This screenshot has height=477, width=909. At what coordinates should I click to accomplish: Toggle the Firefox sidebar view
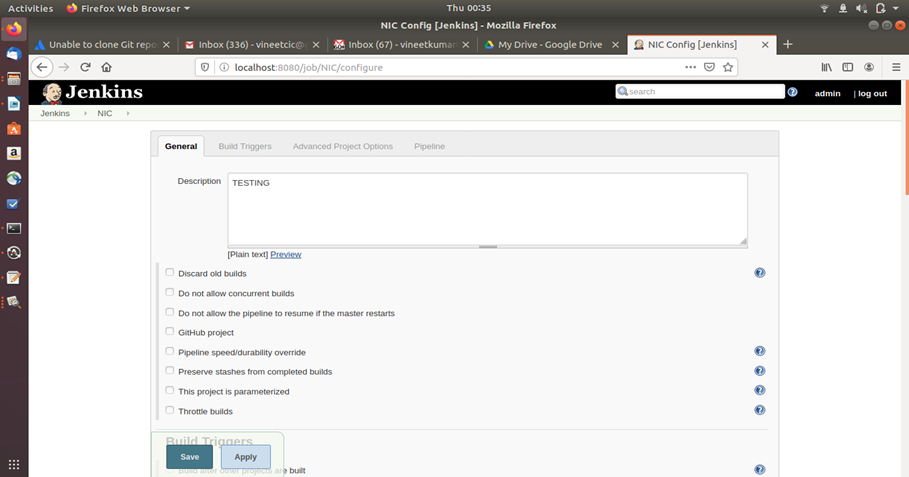tap(848, 67)
